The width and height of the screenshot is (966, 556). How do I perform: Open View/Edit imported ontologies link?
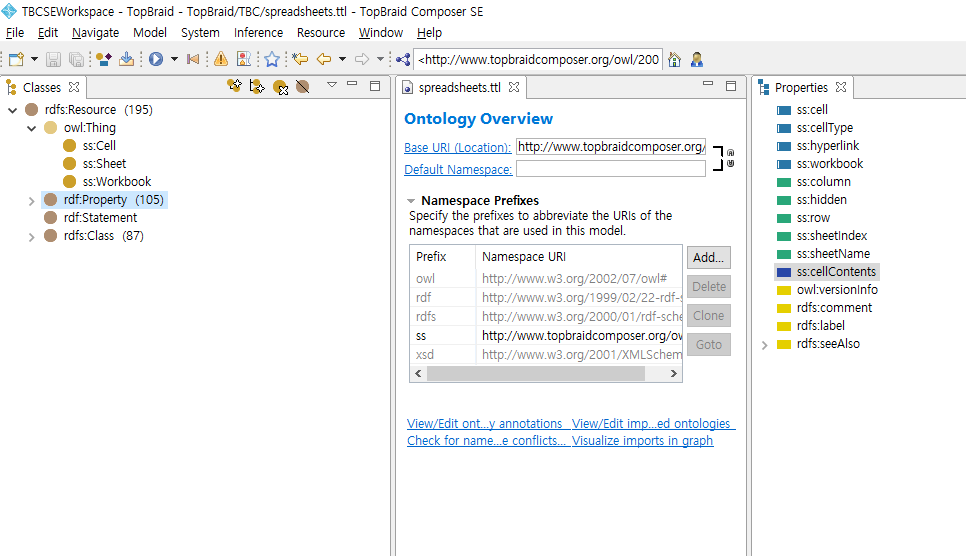(653, 423)
